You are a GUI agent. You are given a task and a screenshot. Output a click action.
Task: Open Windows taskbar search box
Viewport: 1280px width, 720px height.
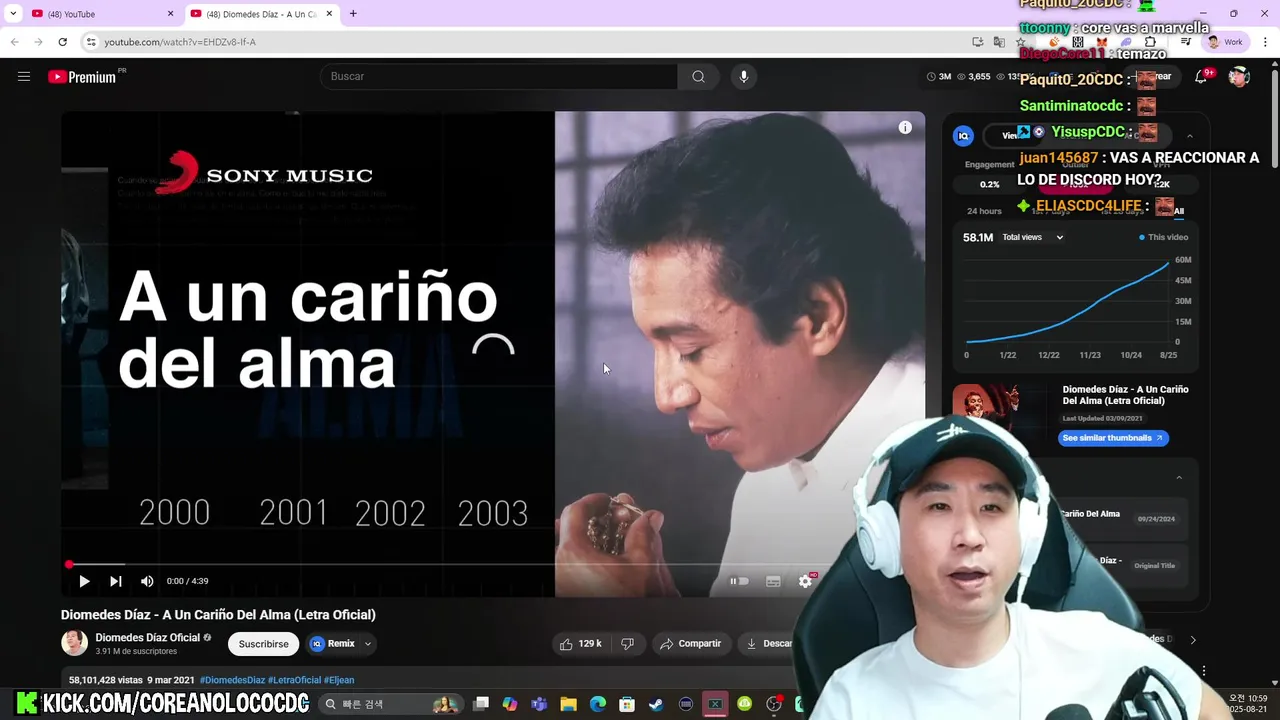[393, 704]
